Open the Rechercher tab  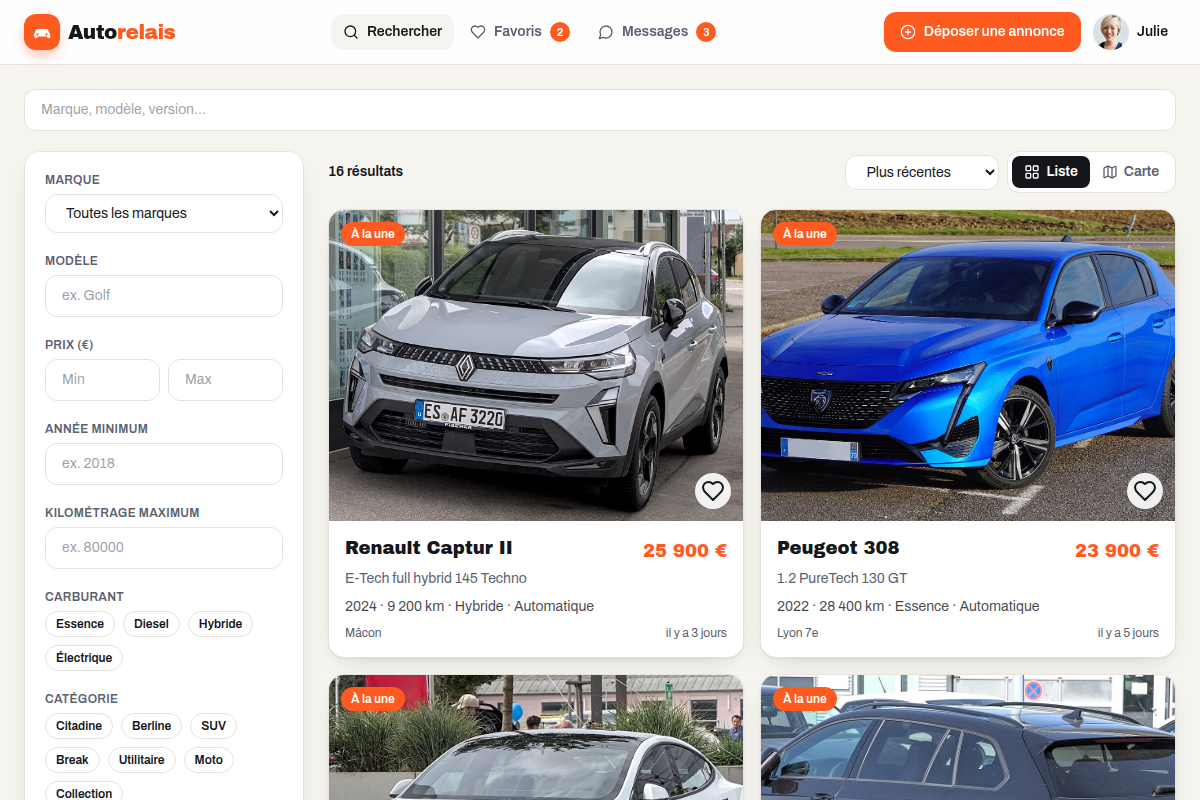pyautogui.click(x=392, y=32)
